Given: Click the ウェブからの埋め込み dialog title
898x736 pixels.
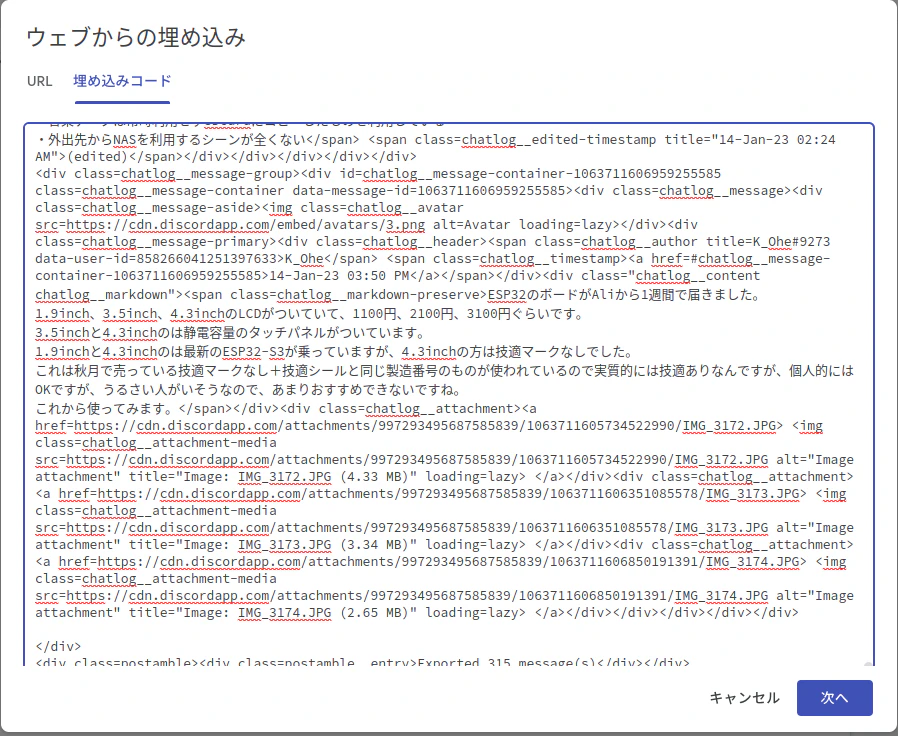Looking at the screenshot, I should [136, 37].
